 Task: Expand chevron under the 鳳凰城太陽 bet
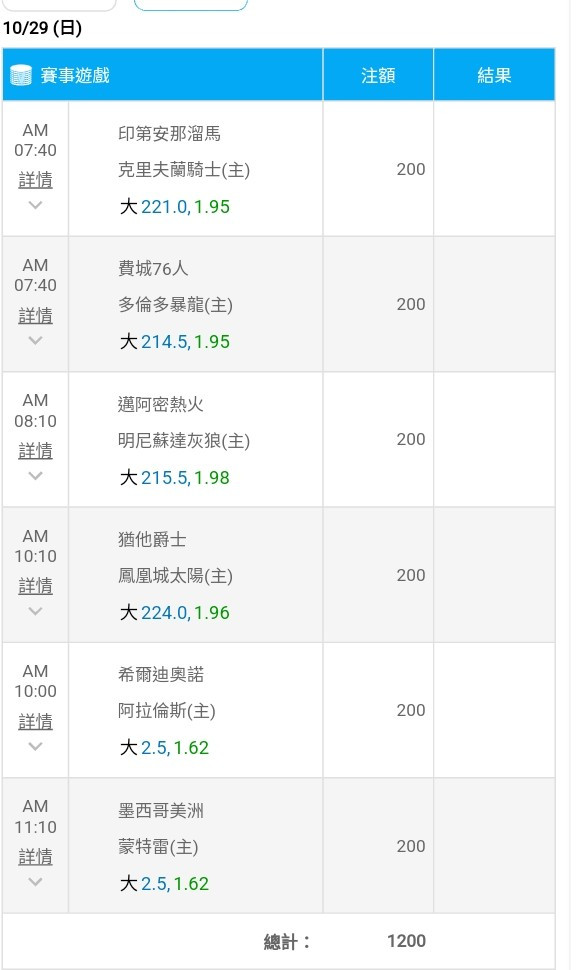point(35,611)
